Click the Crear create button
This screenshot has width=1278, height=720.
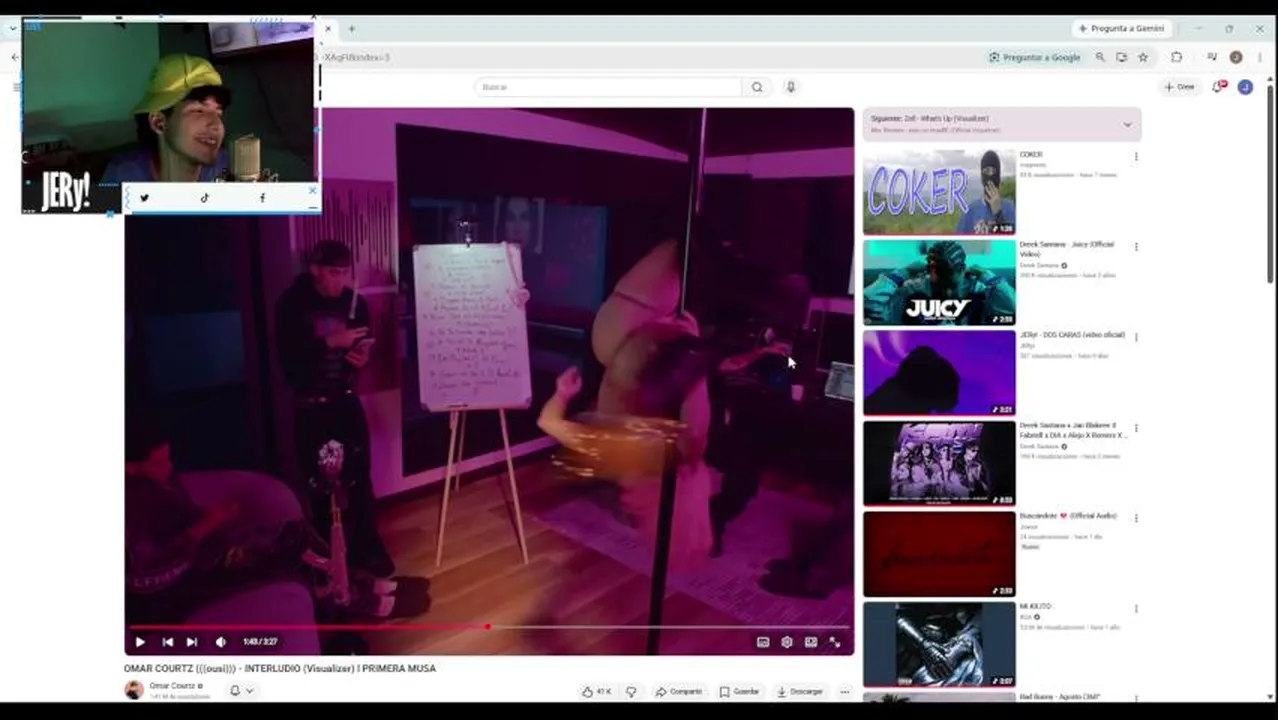pos(1180,87)
